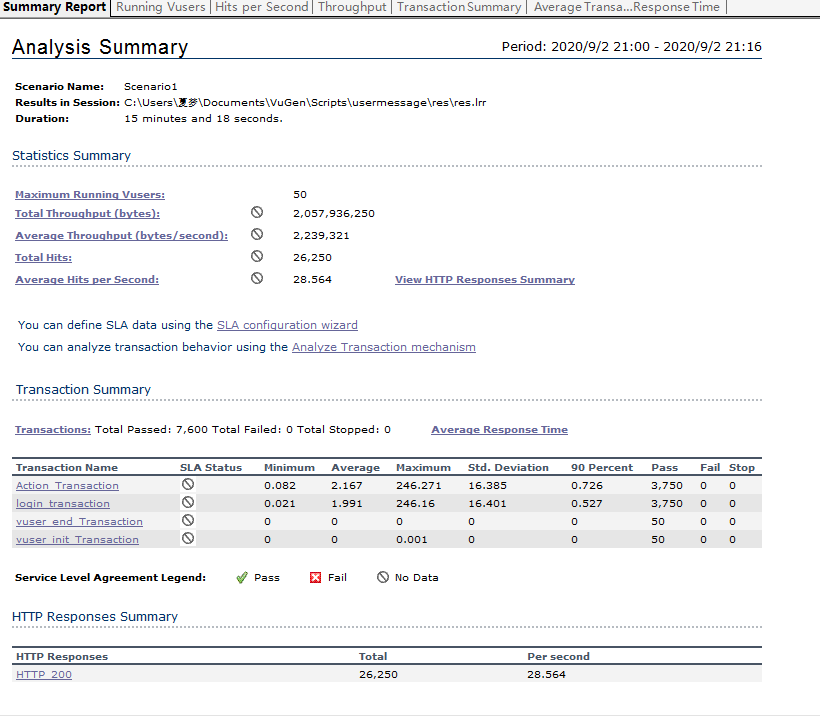This screenshot has width=820, height=716.
Task: Click No Data icon beside Average Hits per Second
Action: [x=257, y=278]
